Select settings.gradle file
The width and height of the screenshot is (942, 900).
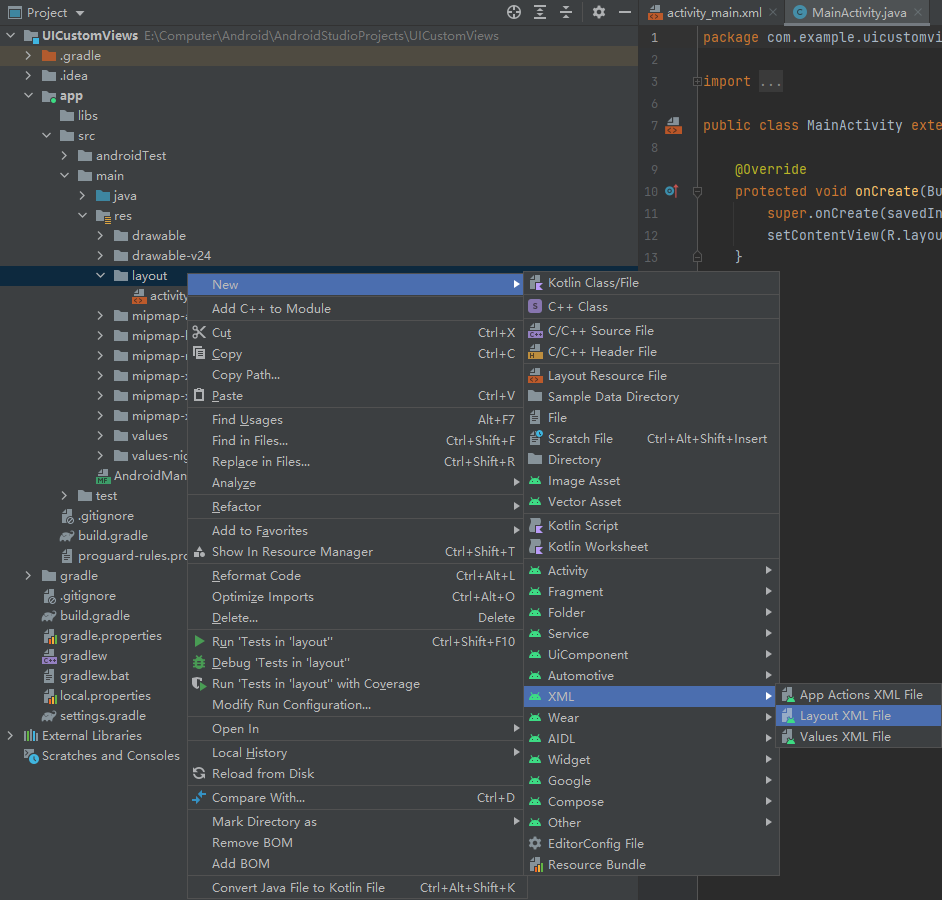102,716
